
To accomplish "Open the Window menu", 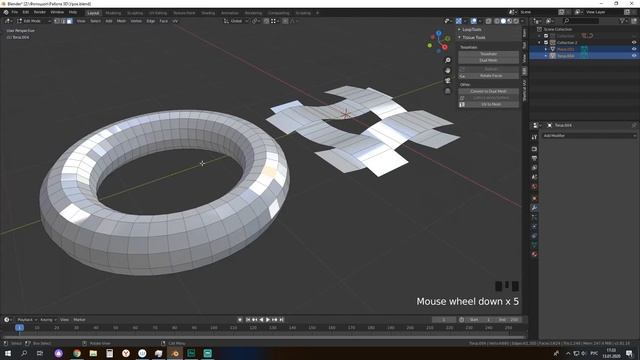I will [x=57, y=12].
